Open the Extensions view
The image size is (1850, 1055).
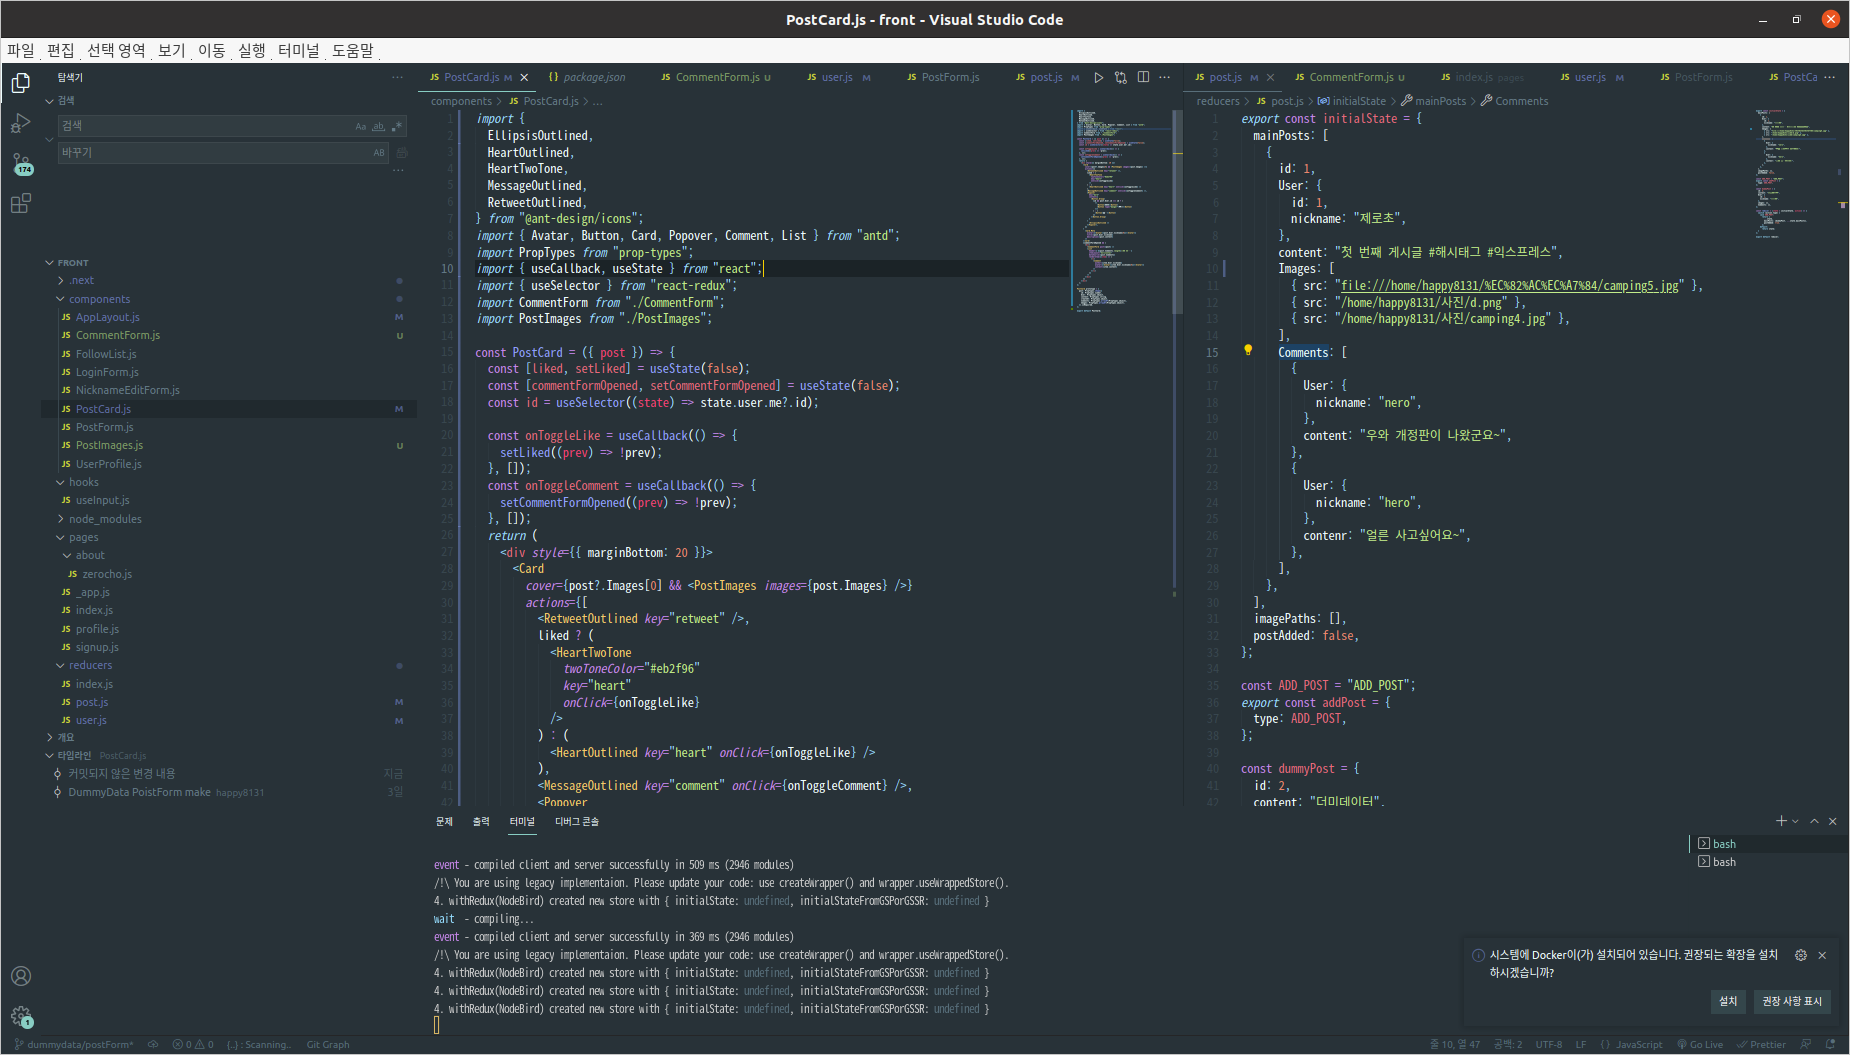pyautogui.click(x=20, y=204)
